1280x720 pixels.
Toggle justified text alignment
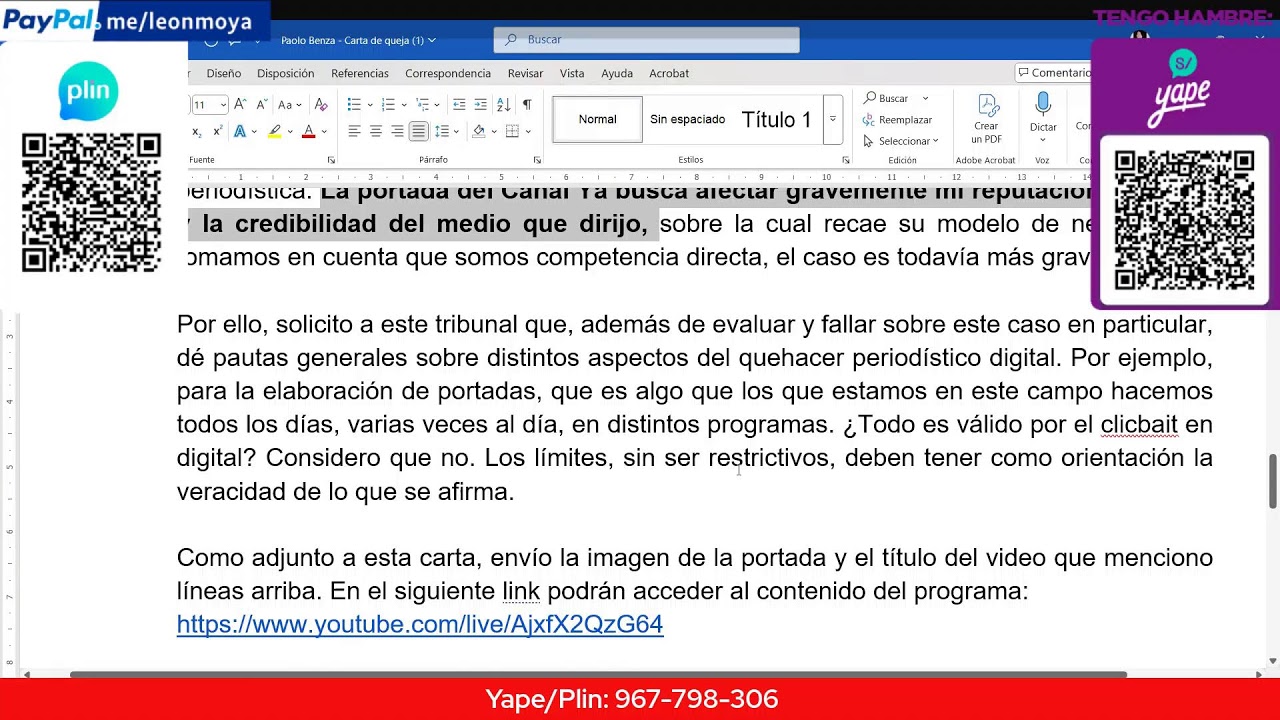point(418,132)
